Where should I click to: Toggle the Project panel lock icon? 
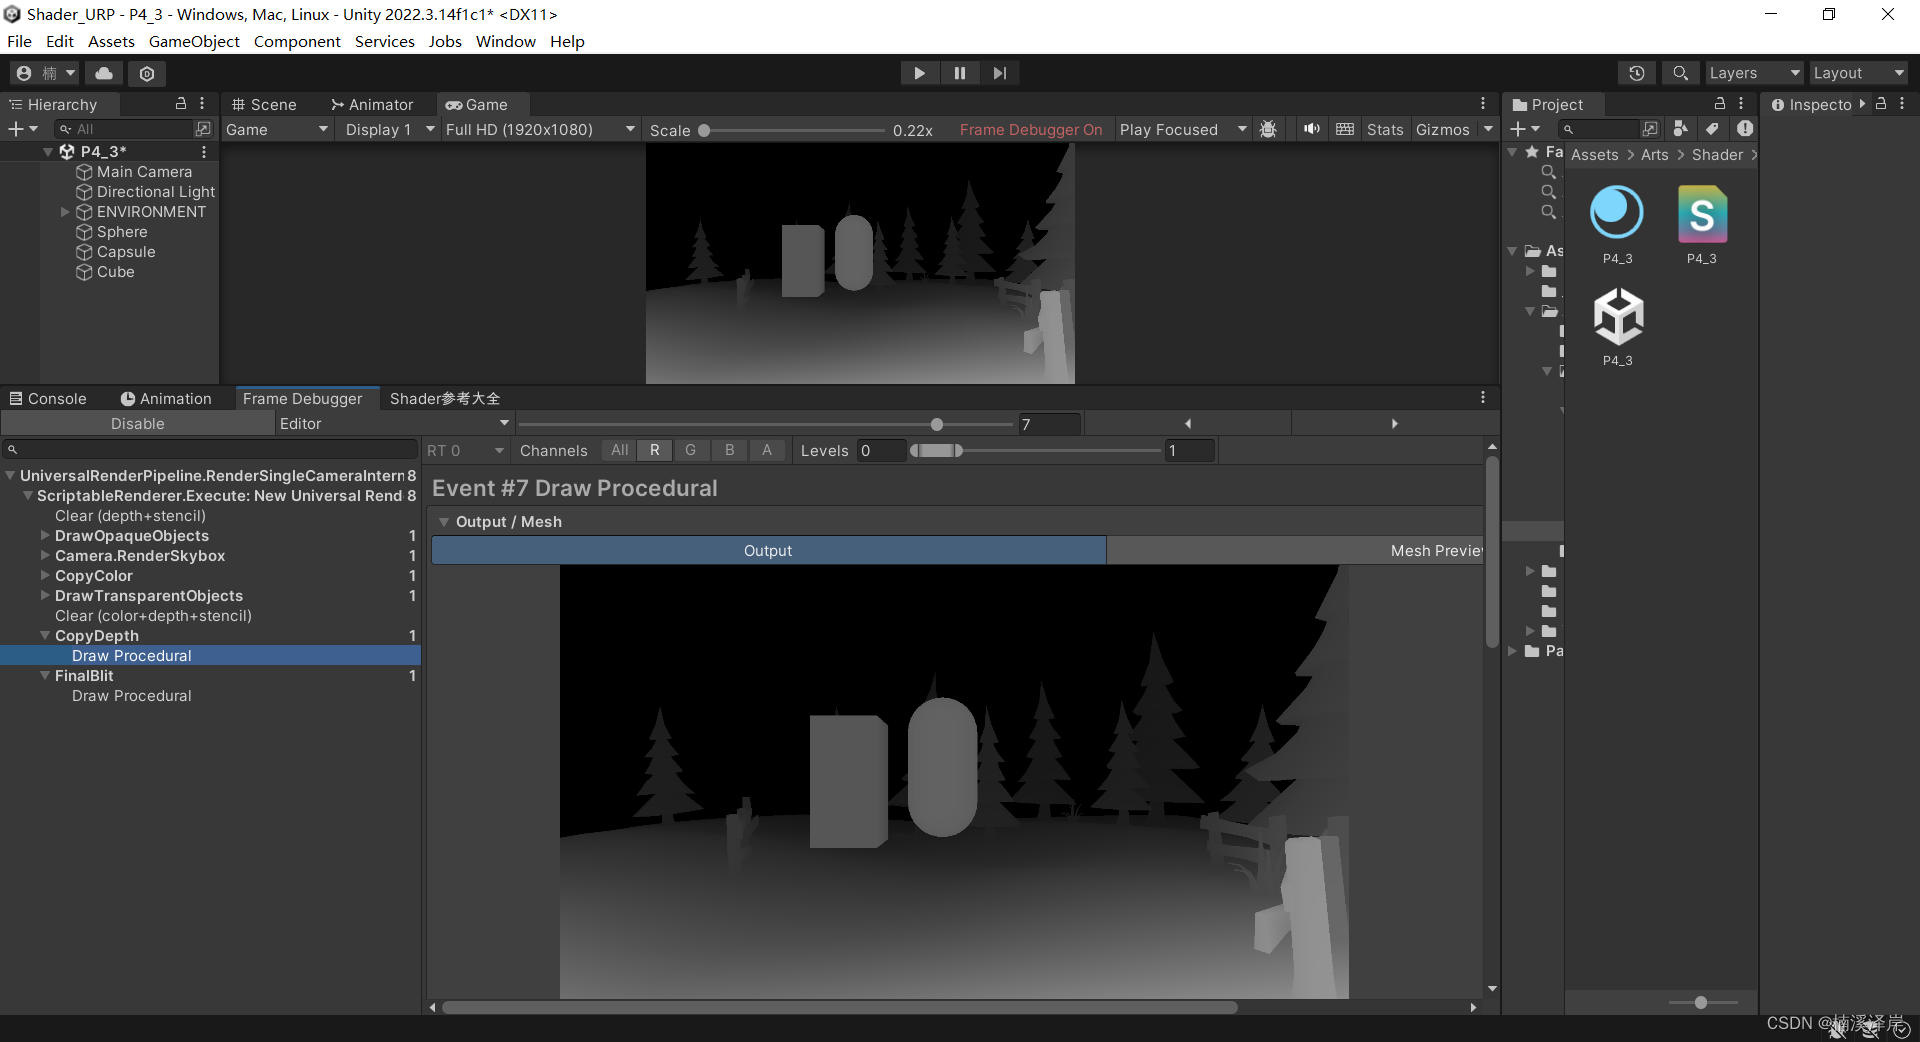(1720, 104)
